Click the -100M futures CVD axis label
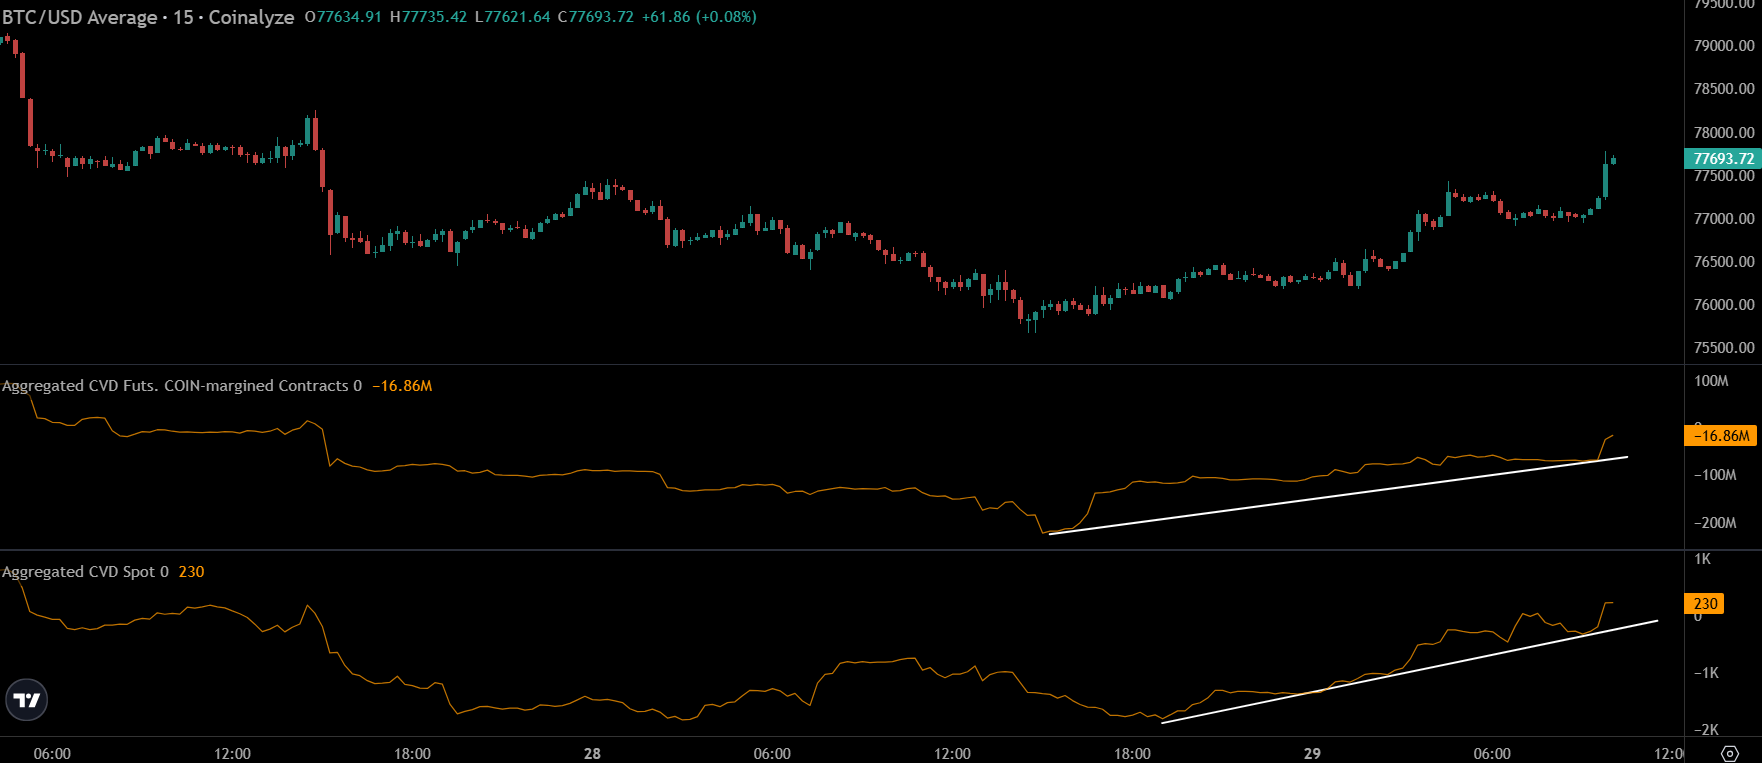 click(1715, 475)
